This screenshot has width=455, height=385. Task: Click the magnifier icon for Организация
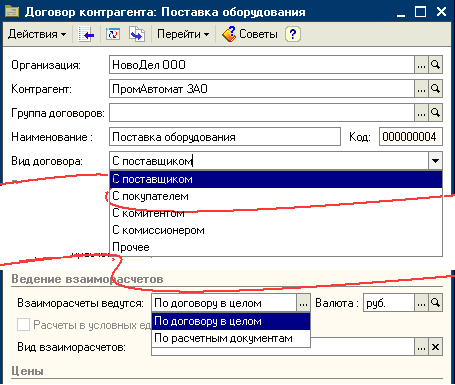(x=435, y=65)
